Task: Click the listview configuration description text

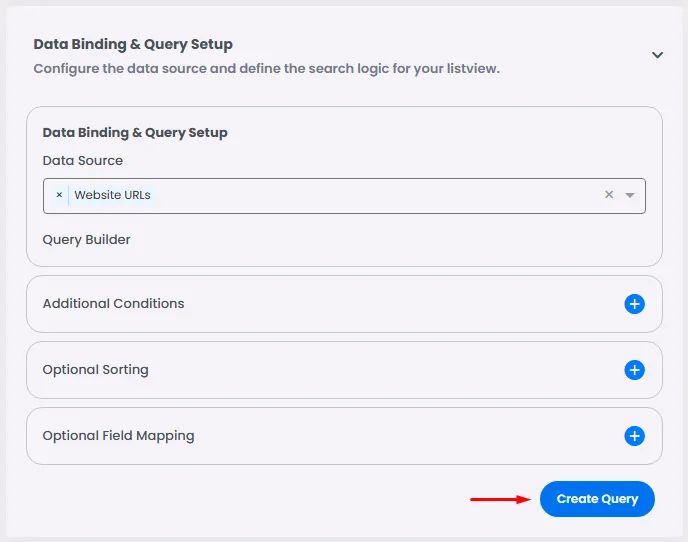Action: pyautogui.click(x=266, y=69)
